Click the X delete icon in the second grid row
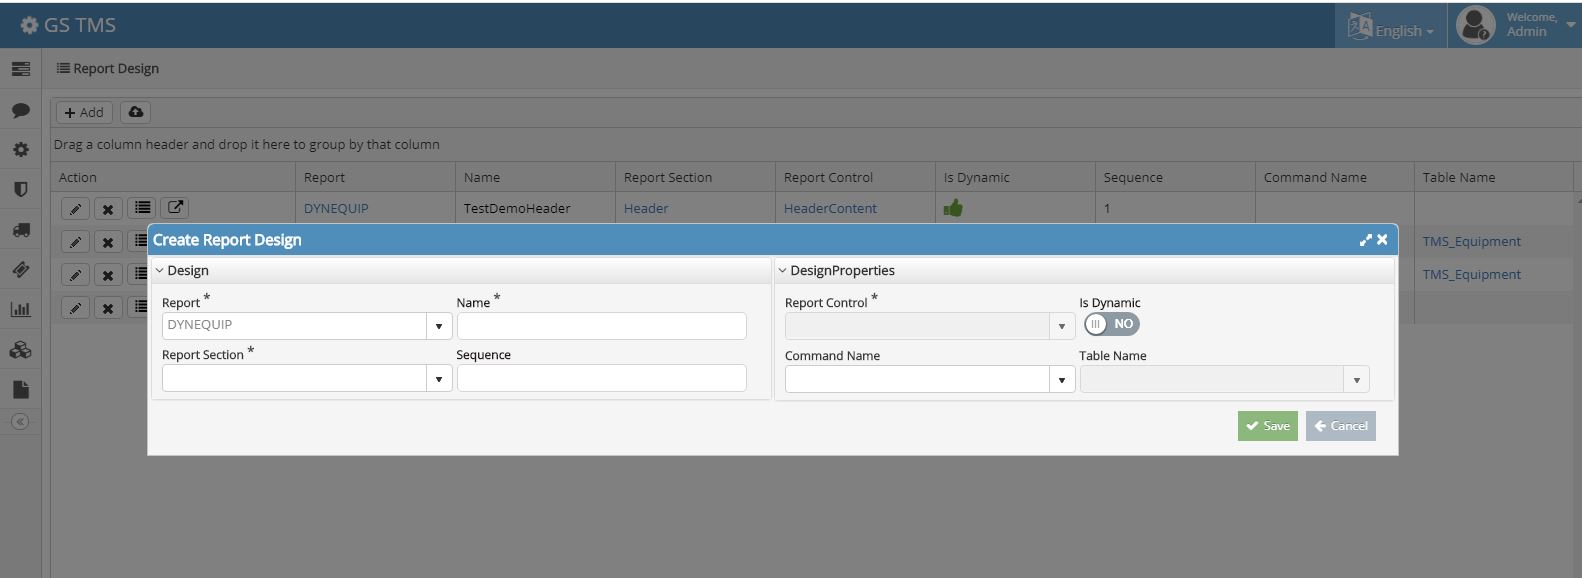Screen dimensions: 1582x578 click(108, 242)
